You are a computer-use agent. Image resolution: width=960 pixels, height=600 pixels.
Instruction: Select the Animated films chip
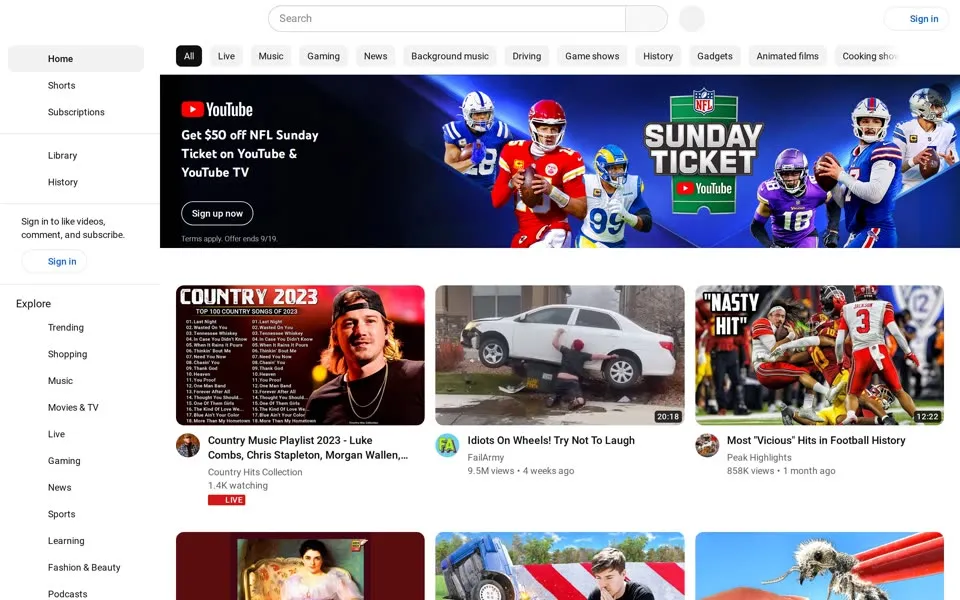pos(787,56)
